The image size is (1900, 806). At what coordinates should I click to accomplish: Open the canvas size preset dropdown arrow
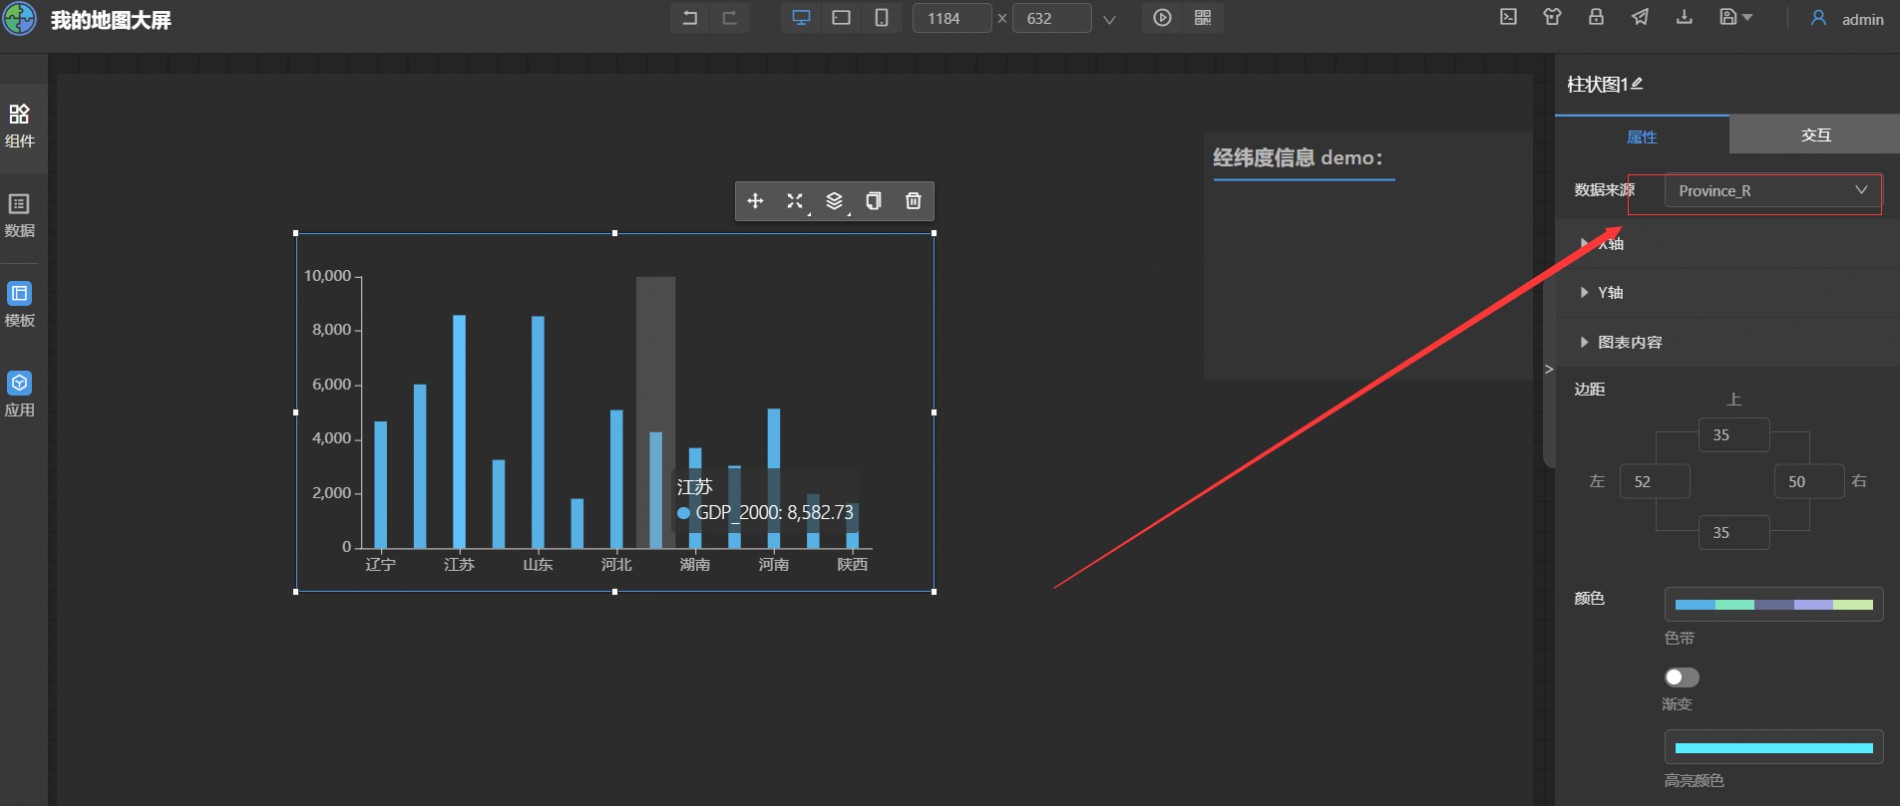tap(1109, 19)
